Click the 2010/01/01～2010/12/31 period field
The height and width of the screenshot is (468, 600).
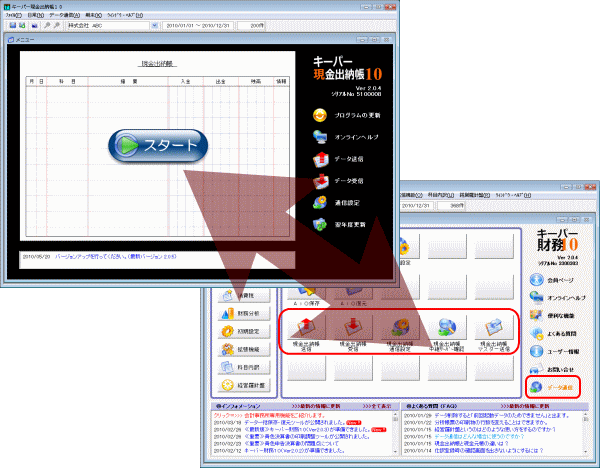pos(198,26)
